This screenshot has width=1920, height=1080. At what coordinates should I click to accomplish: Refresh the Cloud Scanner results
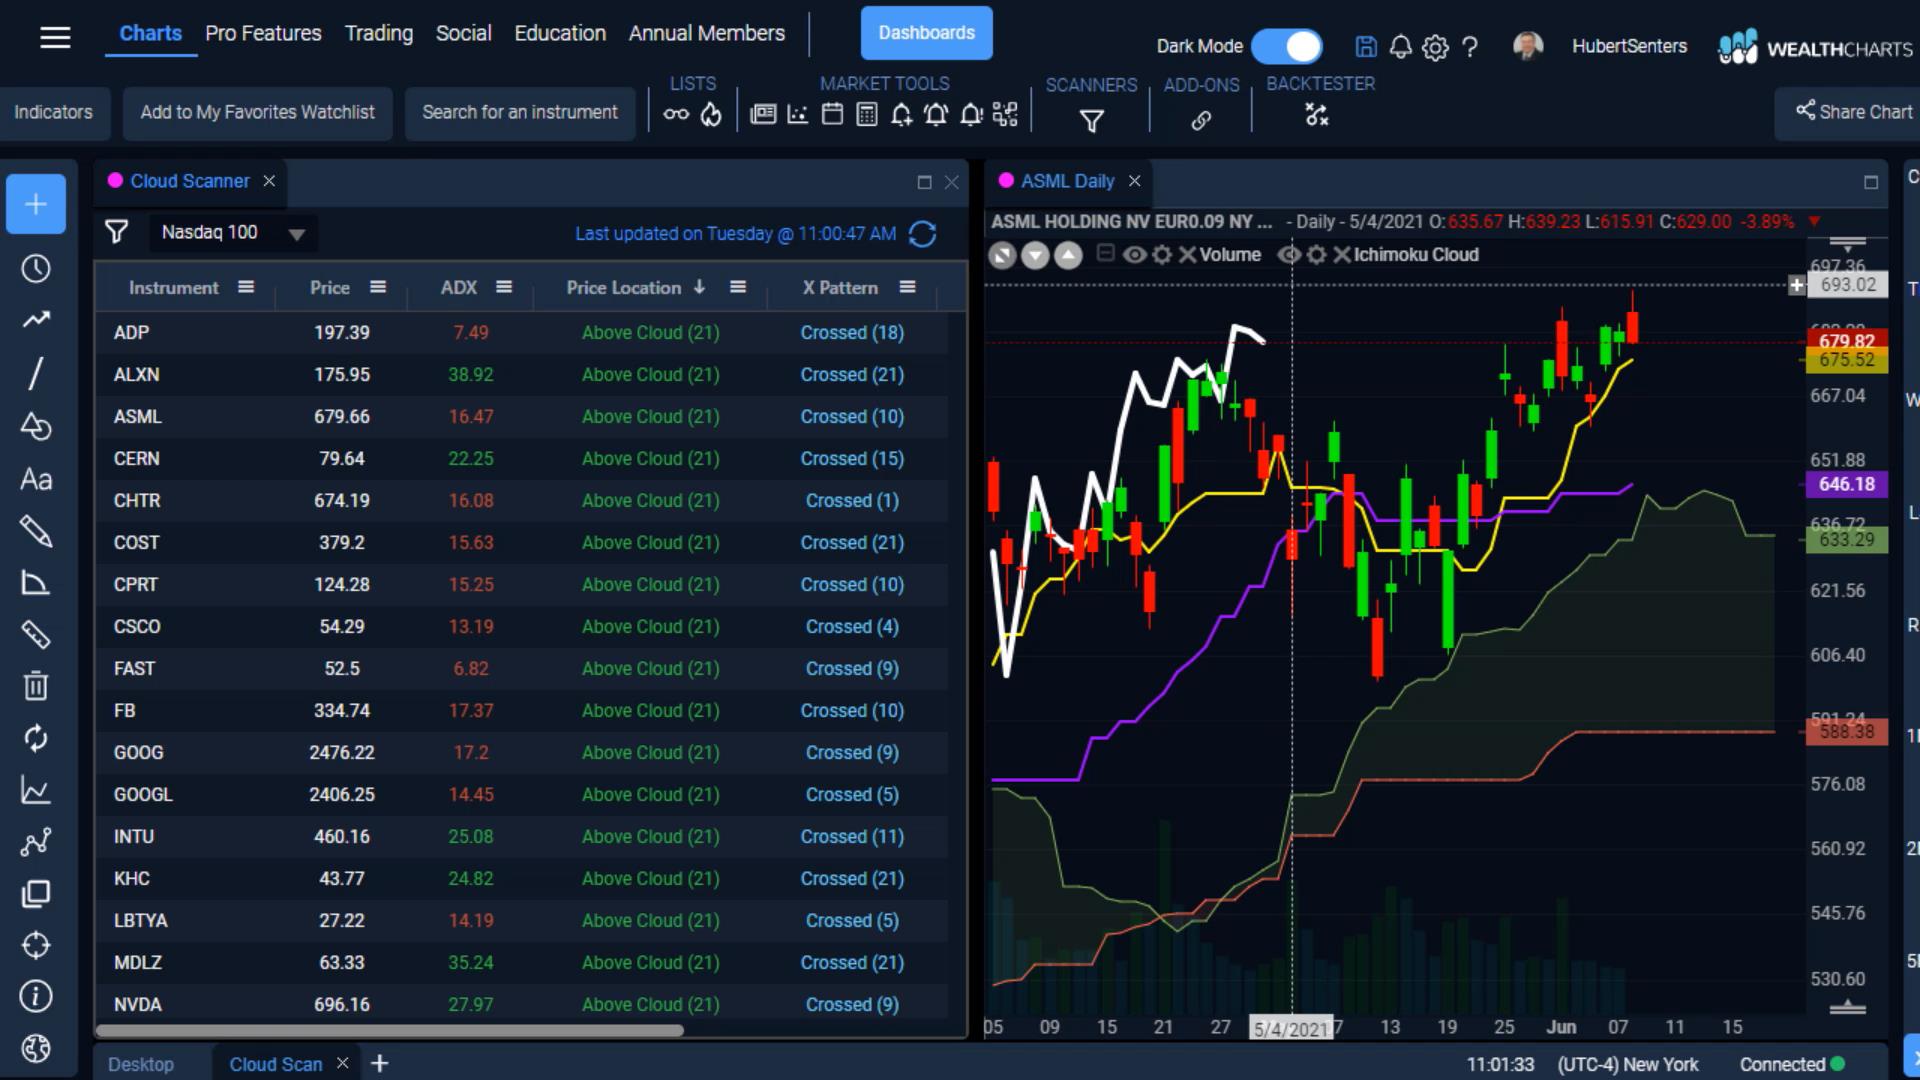[x=922, y=234]
